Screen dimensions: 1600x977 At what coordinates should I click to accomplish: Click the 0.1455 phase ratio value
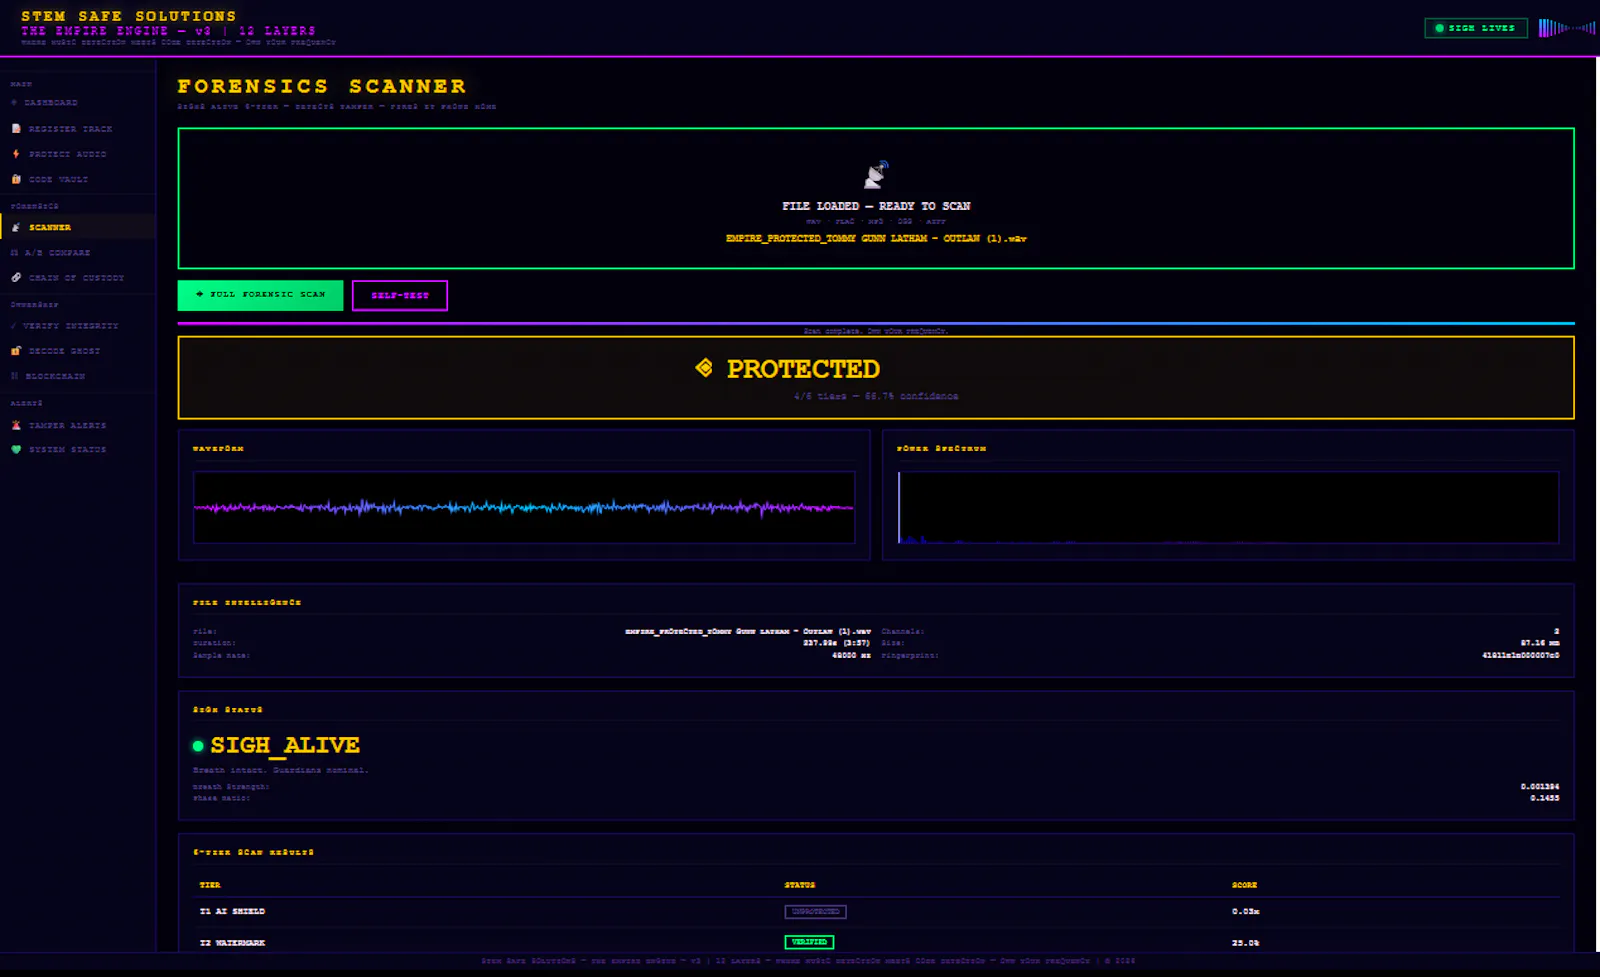pos(1544,798)
